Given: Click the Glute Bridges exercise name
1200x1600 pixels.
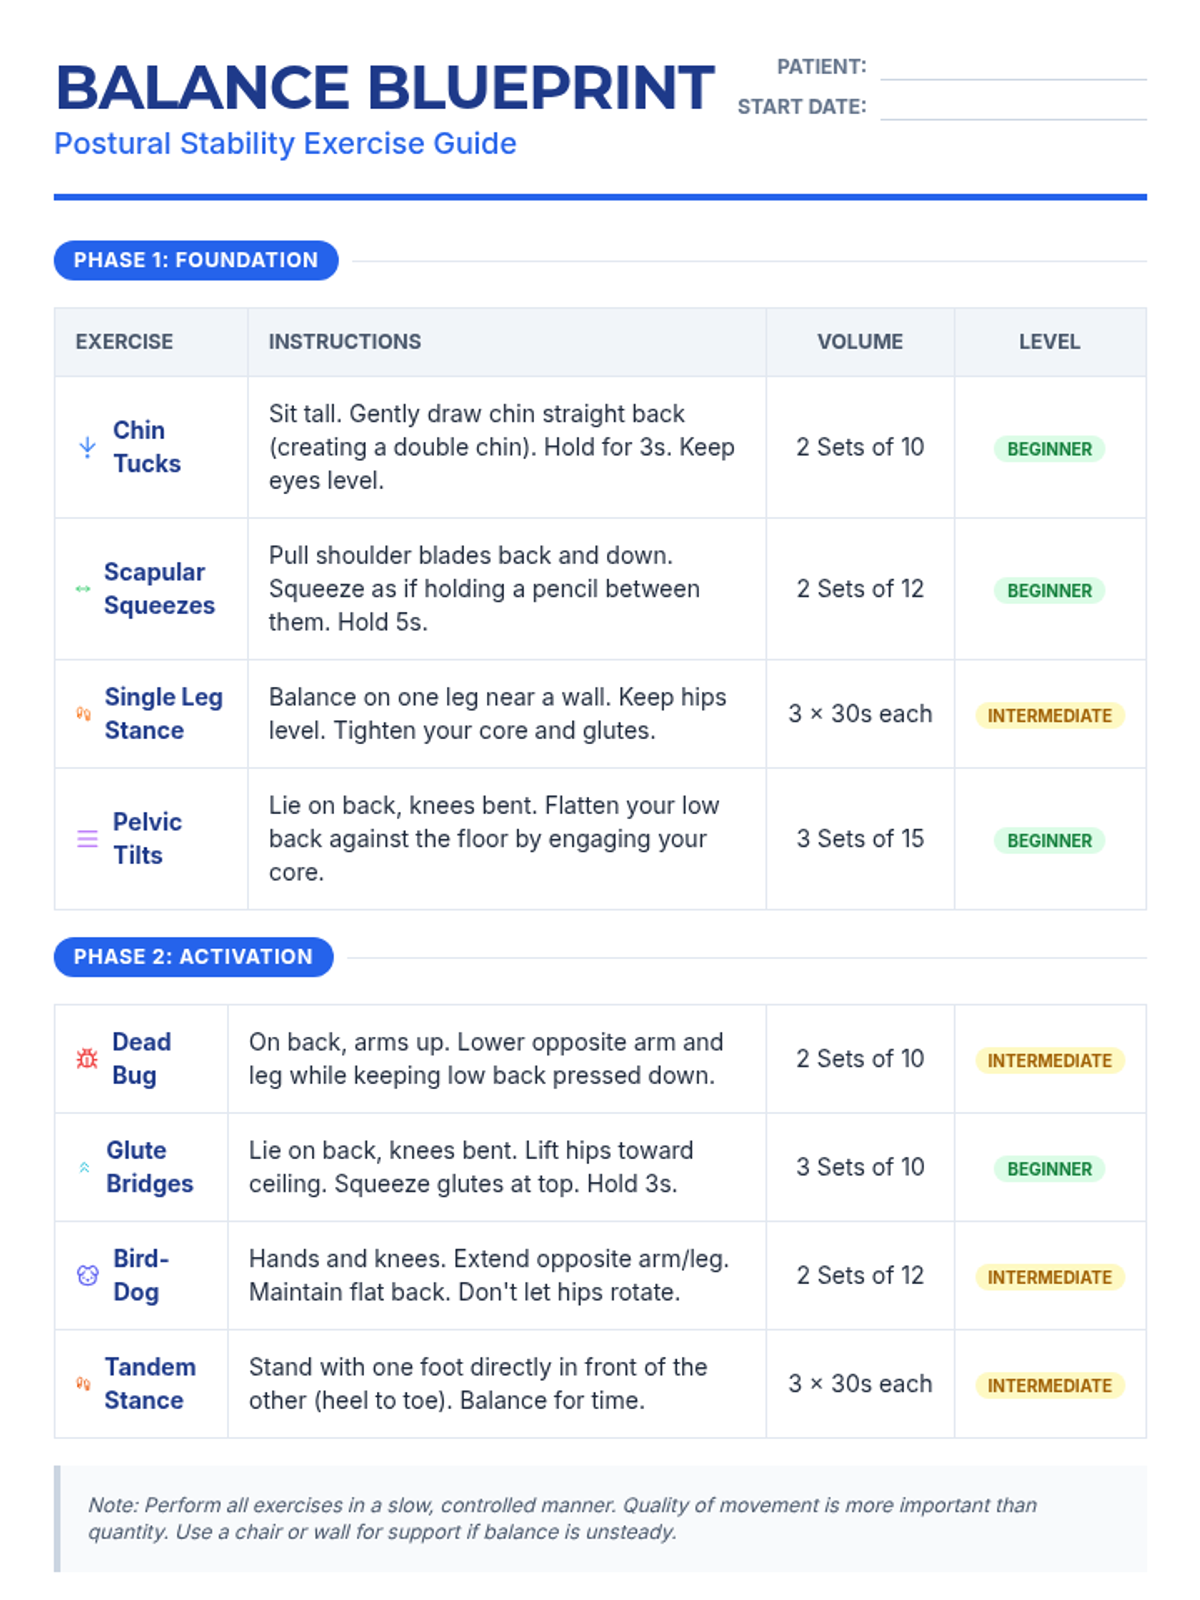Looking at the screenshot, I should pos(150,1167).
